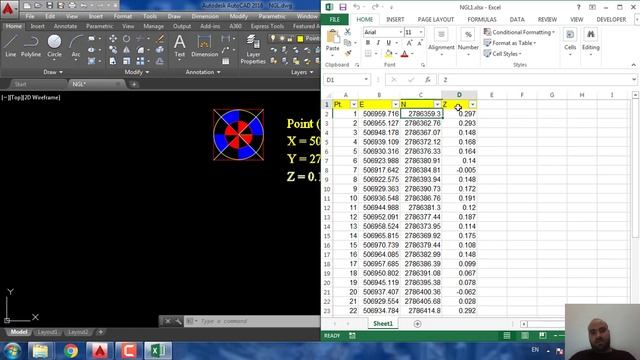Open the Modify menu in AutoCAD menu bar
The image size is (640, 360).
tap(238, 16)
